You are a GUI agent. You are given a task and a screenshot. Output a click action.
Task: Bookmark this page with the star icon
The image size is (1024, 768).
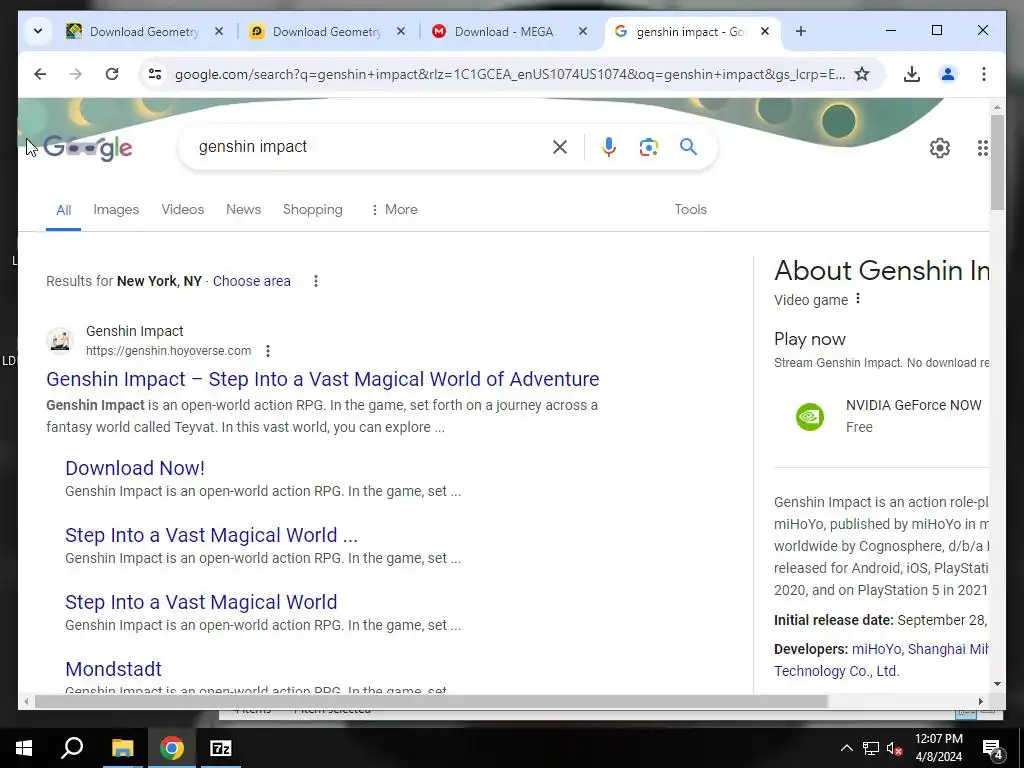click(862, 74)
